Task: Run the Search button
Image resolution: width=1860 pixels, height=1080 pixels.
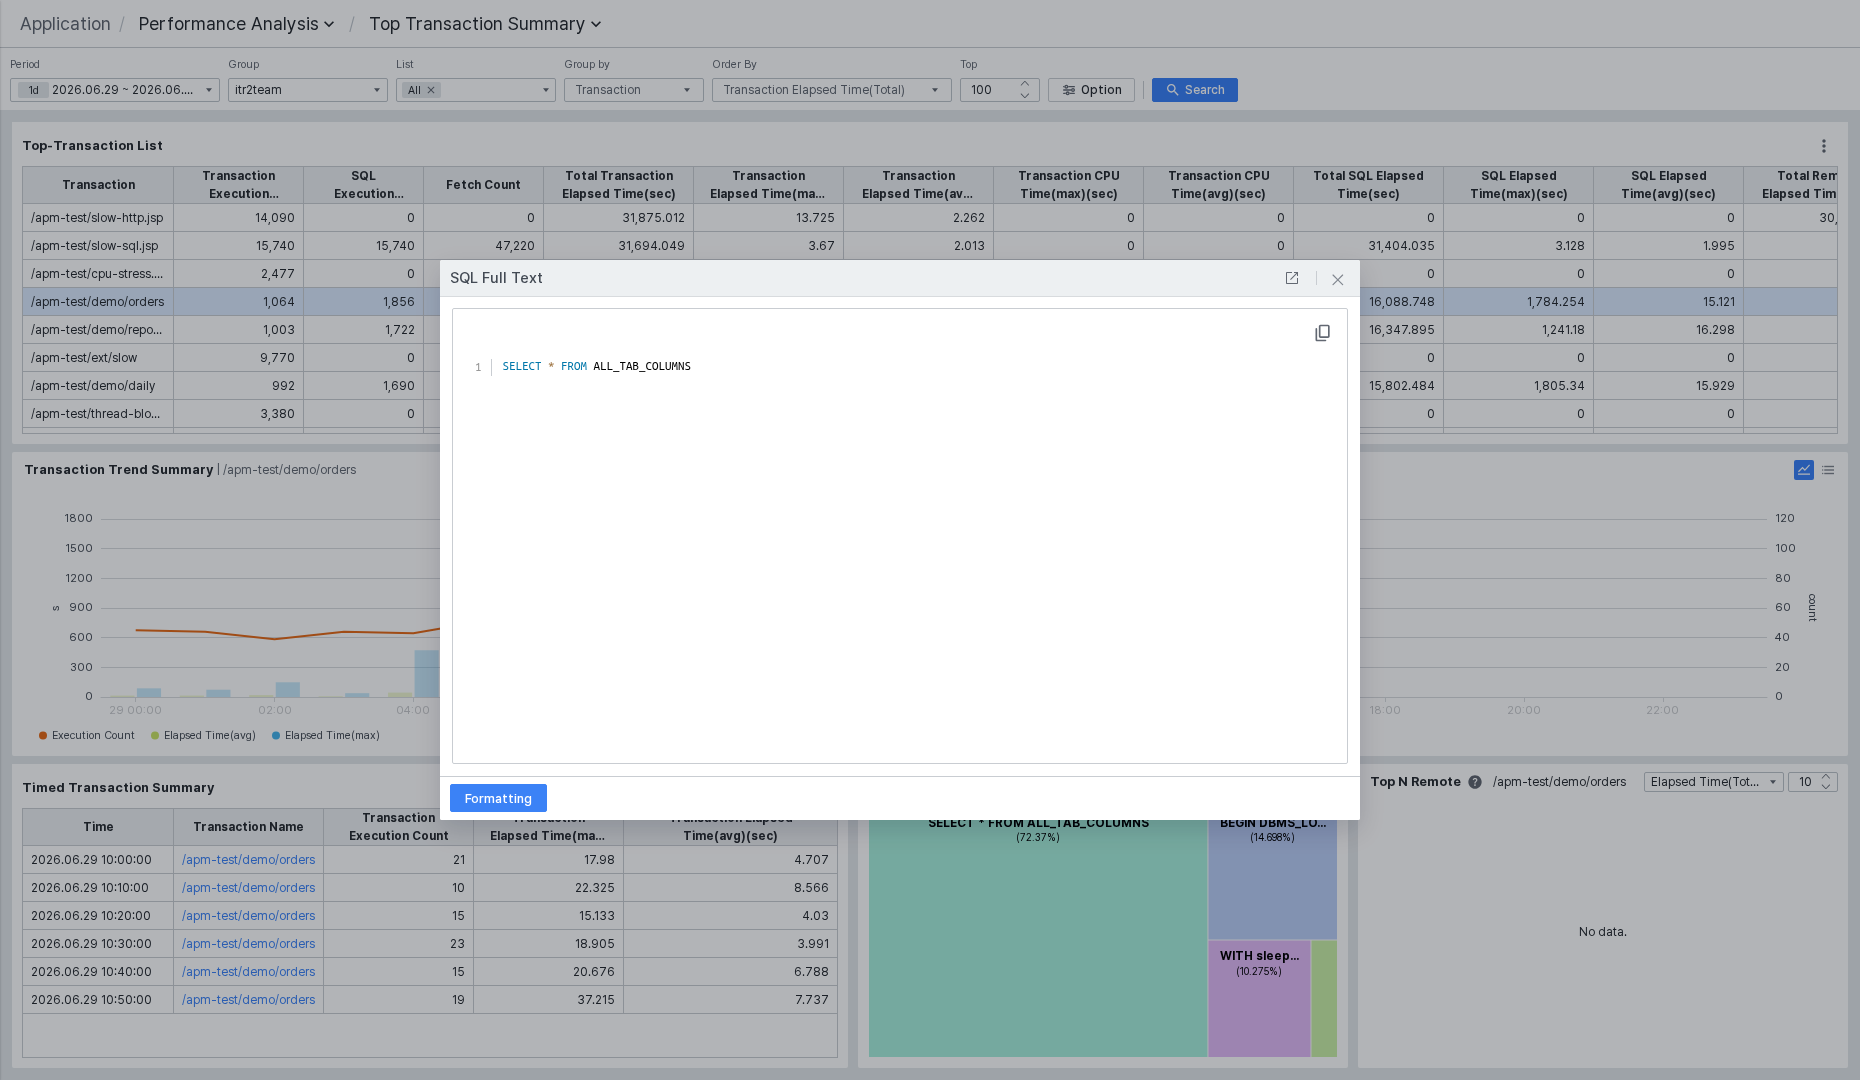Action: click(x=1194, y=90)
